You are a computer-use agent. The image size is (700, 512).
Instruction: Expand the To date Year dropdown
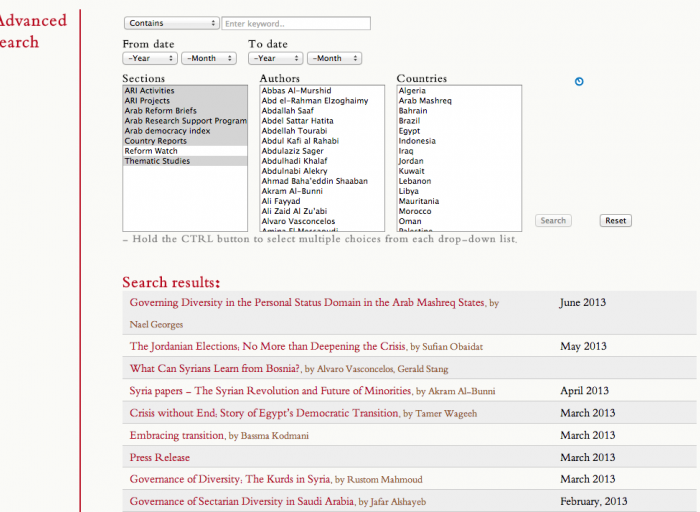click(276, 58)
